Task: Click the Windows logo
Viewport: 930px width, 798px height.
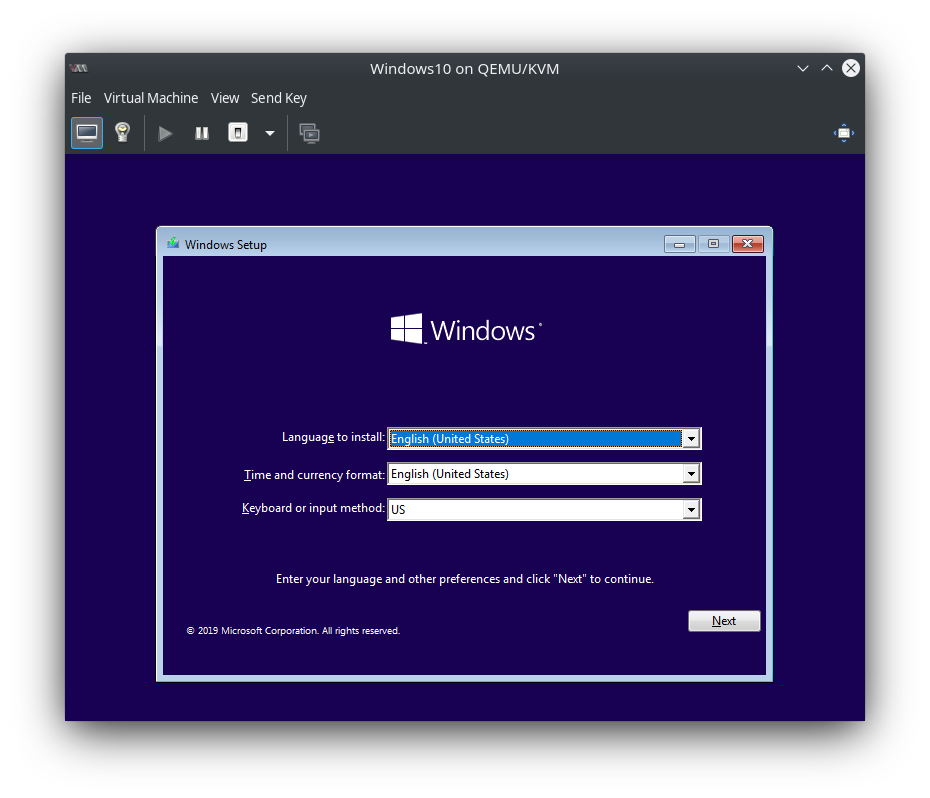Action: (x=466, y=329)
